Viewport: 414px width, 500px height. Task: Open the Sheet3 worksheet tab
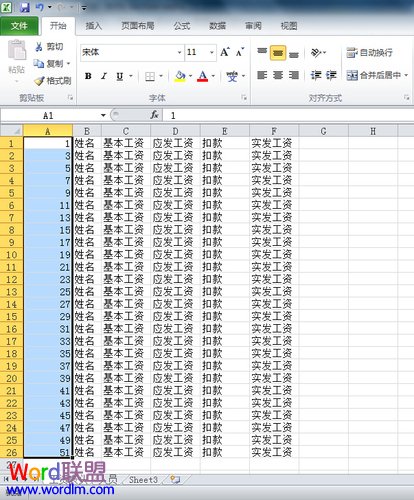pyautogui.click(x=143, y=480)
